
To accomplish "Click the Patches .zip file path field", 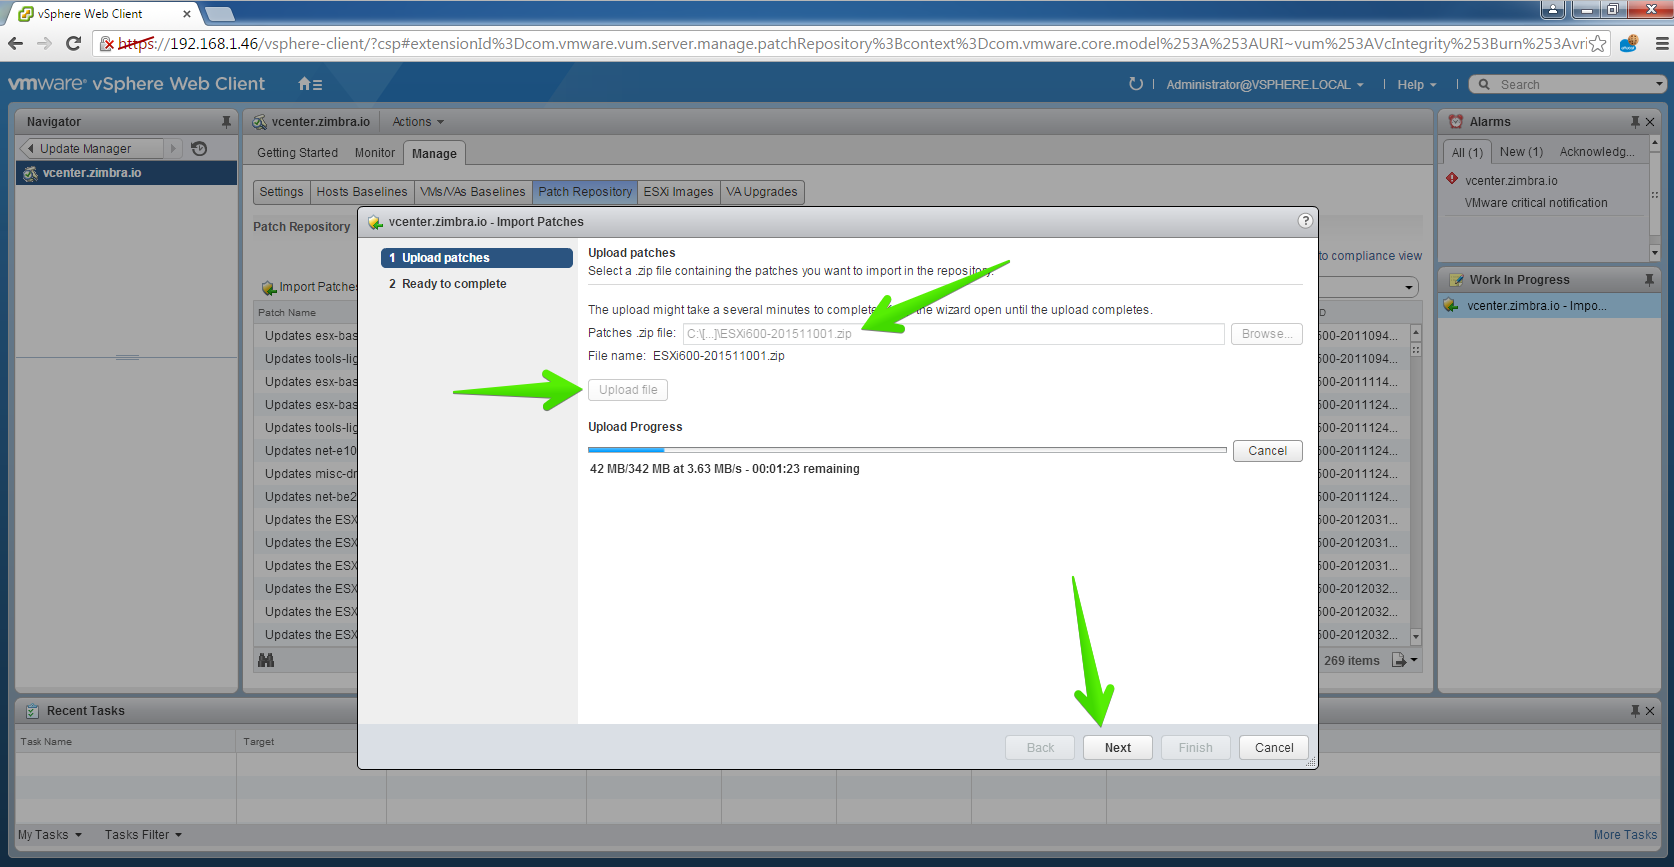I will tap(954, 334).
